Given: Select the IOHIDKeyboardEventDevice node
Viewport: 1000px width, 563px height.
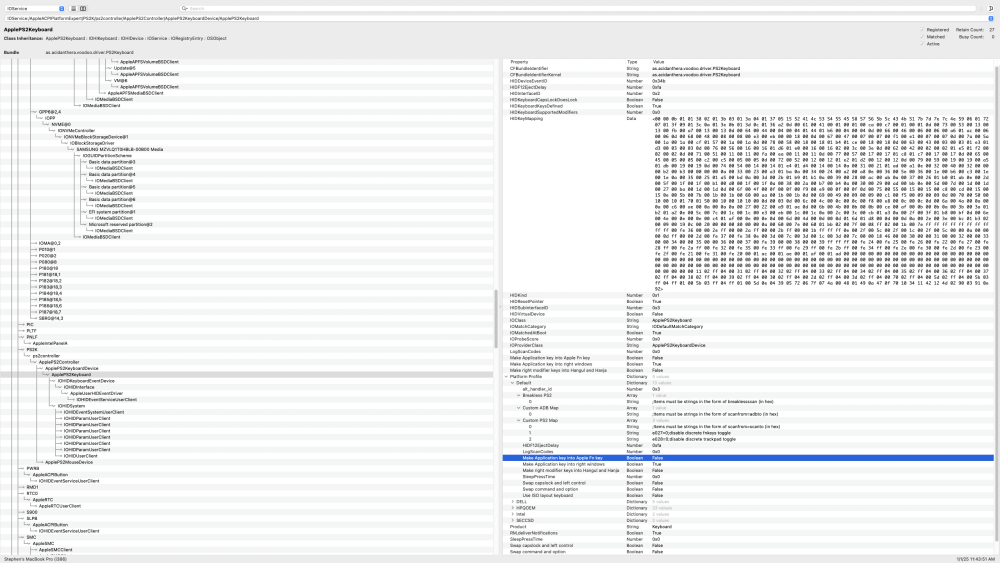Looking at the screenshot, I should (86, 381).
